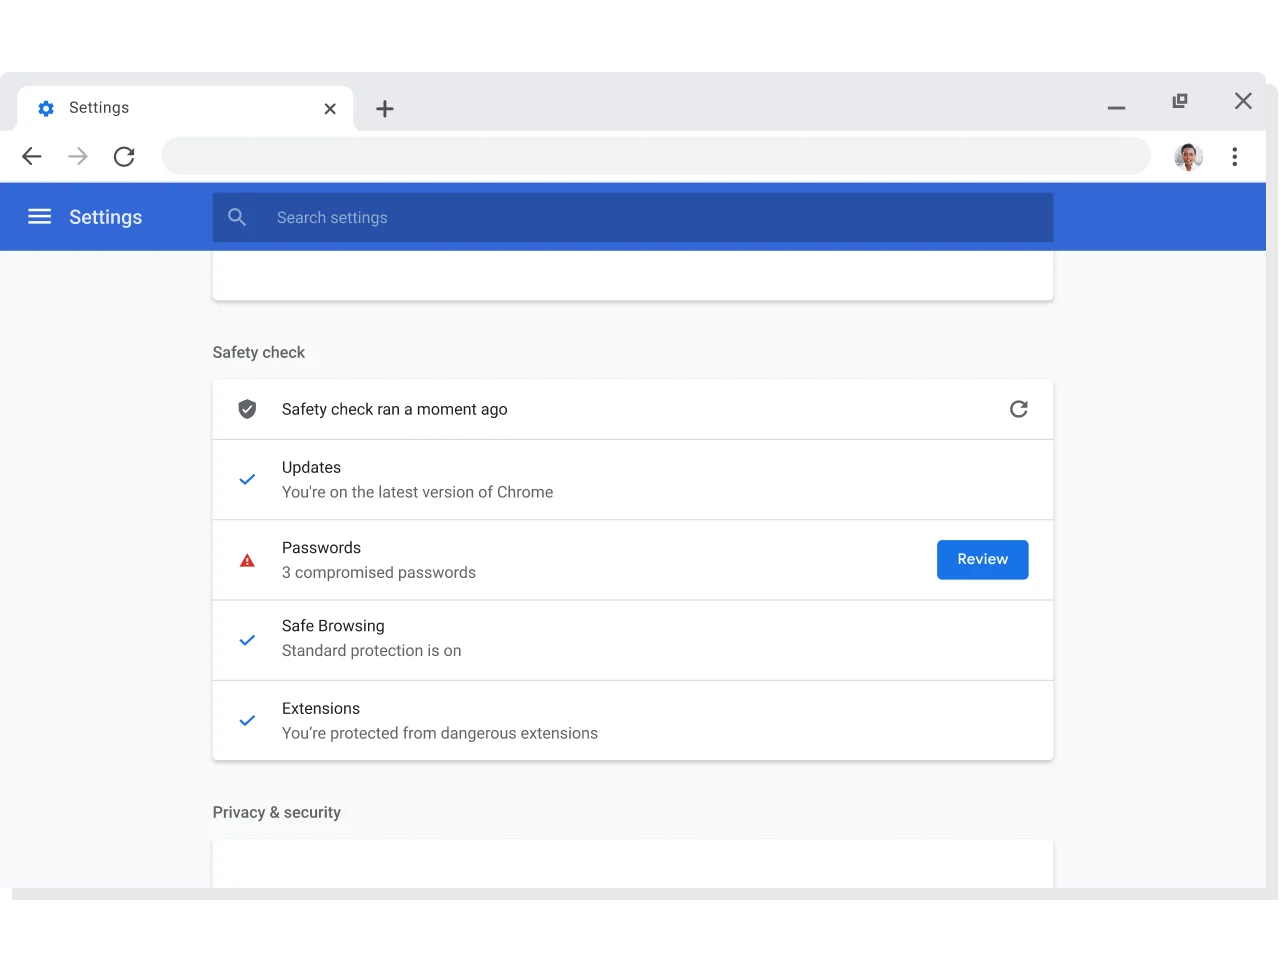Click the red warning icon beside Passwords
Screen dimensions: 1280x960
[x=247, y=561]
